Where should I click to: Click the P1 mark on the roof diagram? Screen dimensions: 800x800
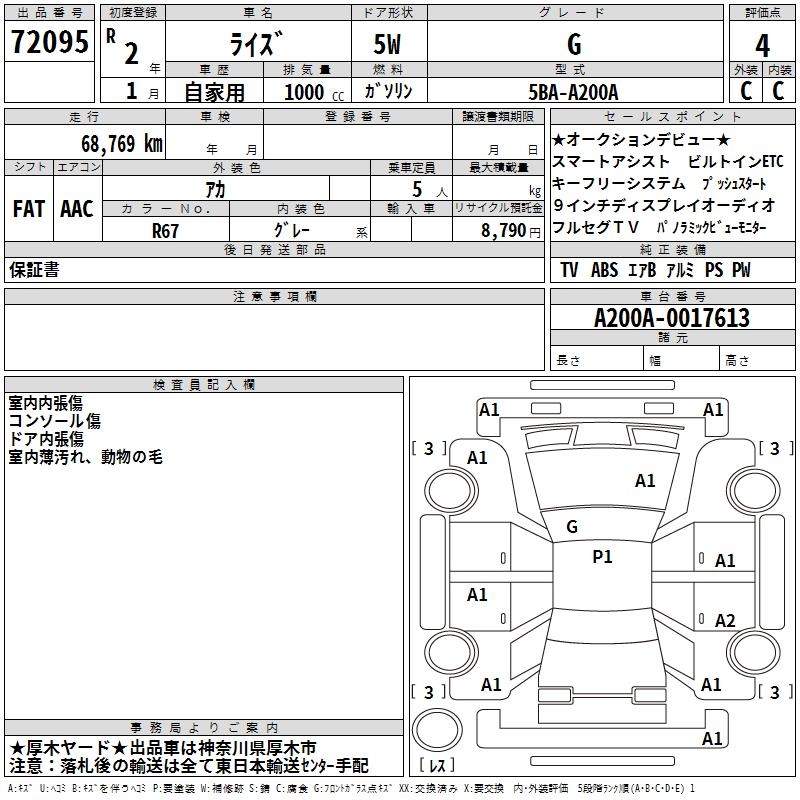coord(603,557)
